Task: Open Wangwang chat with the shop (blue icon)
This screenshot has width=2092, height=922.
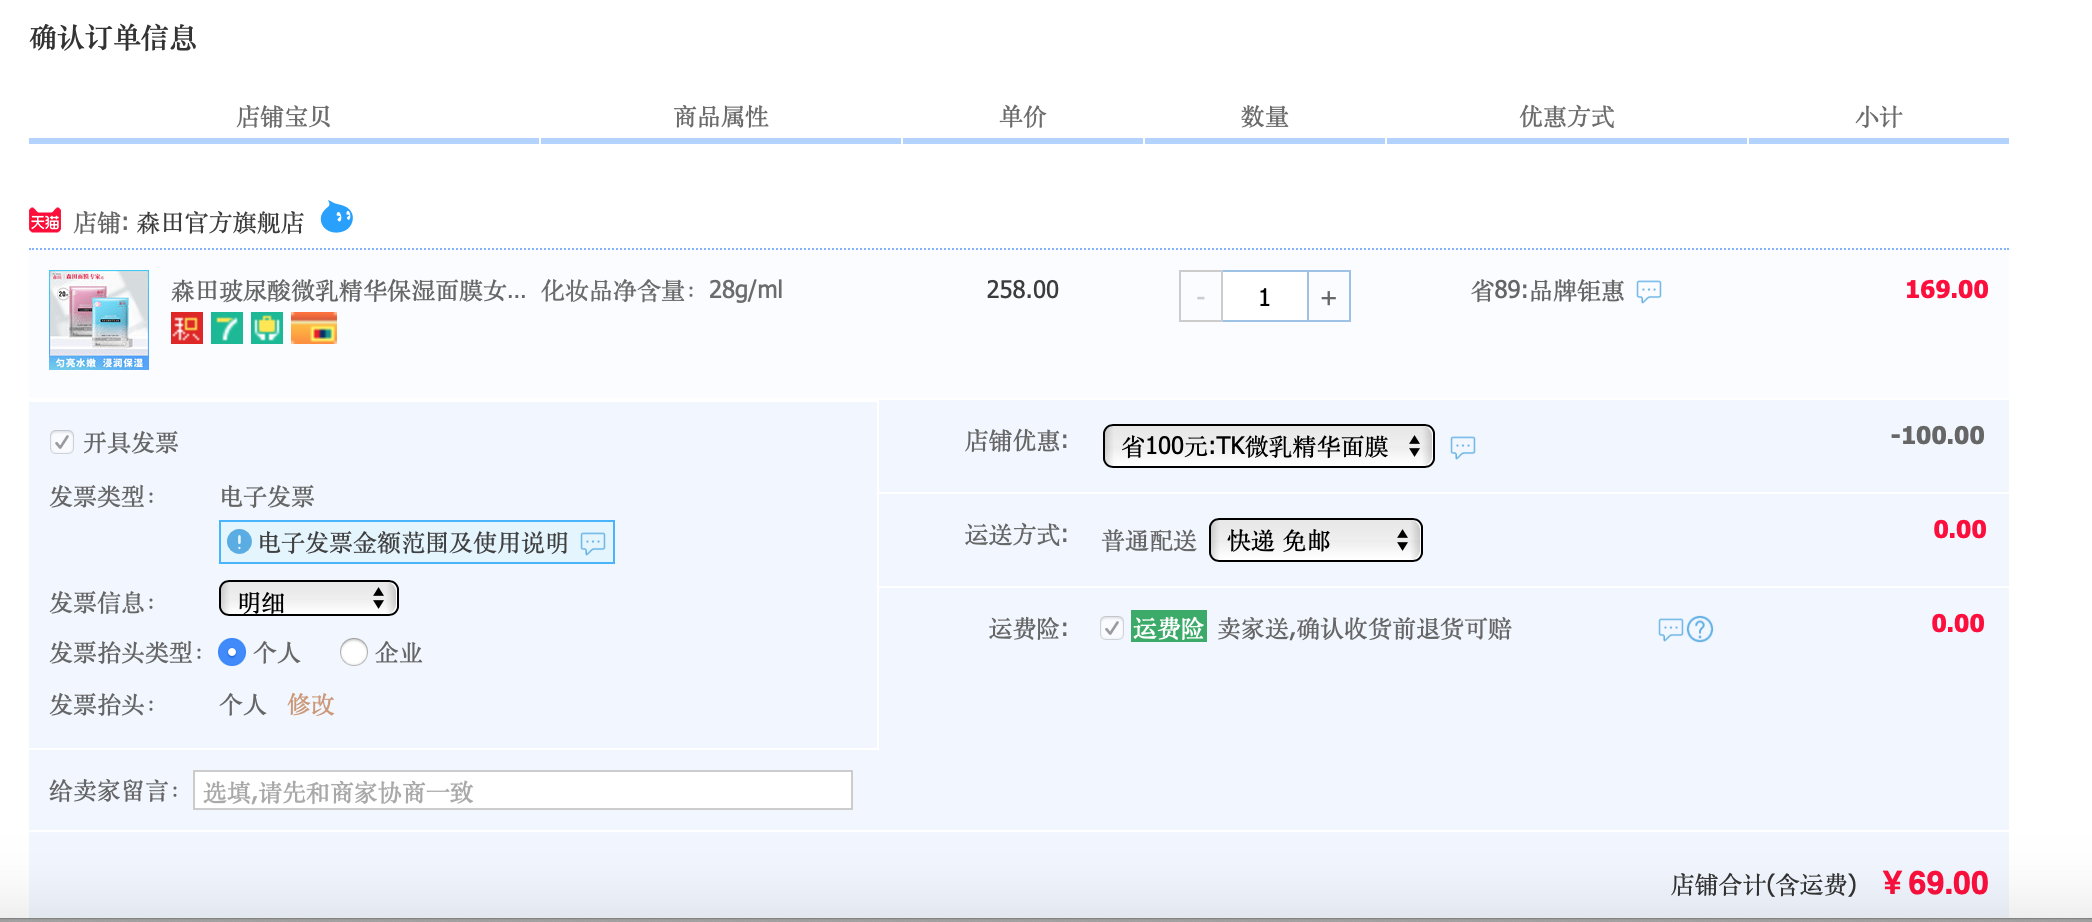Action: [x=337, y=217]
